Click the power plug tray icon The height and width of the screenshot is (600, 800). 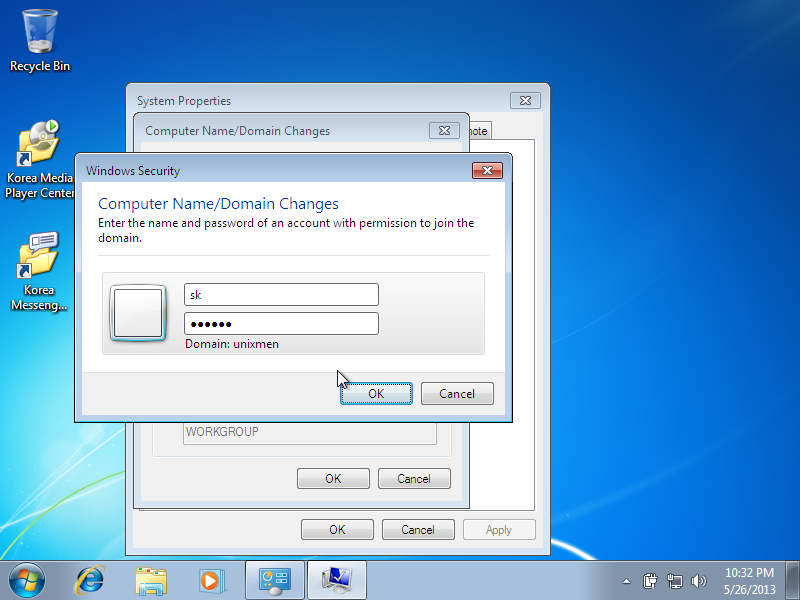click(x=650, y=581)
